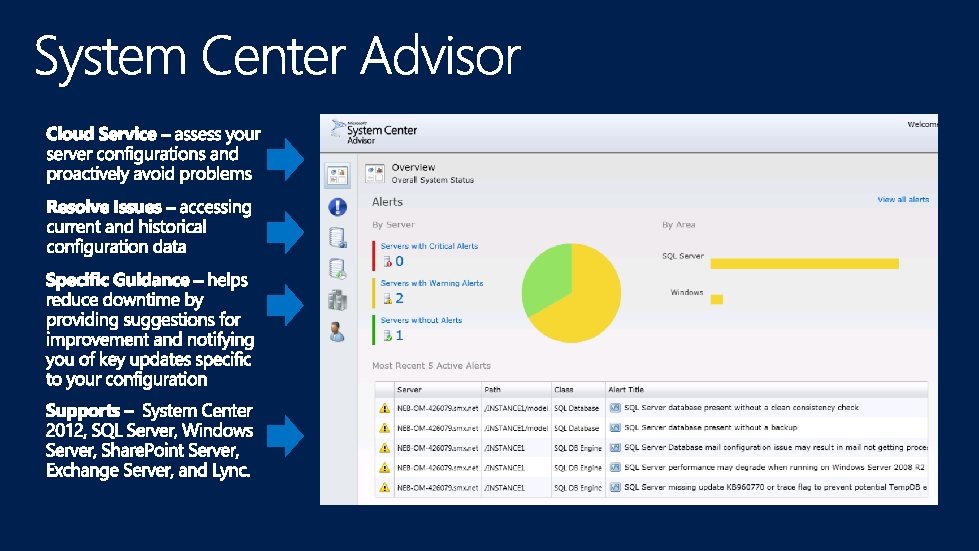The width and height of the screenshot is (979, 551).
Task: Click warning triangle on the 'without a backup' row
Action: (x=384, y=428)
